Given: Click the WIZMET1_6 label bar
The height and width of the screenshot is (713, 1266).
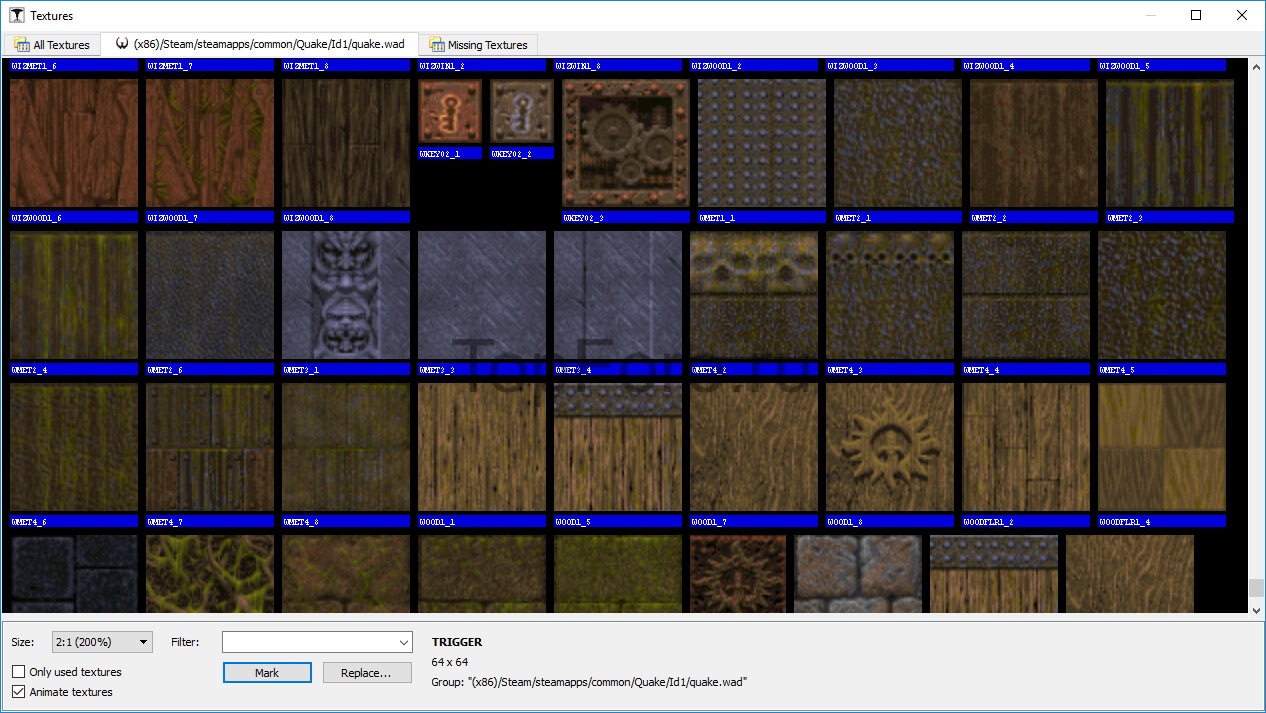Looking at the screenshot, I should click(x=74, y=66).
